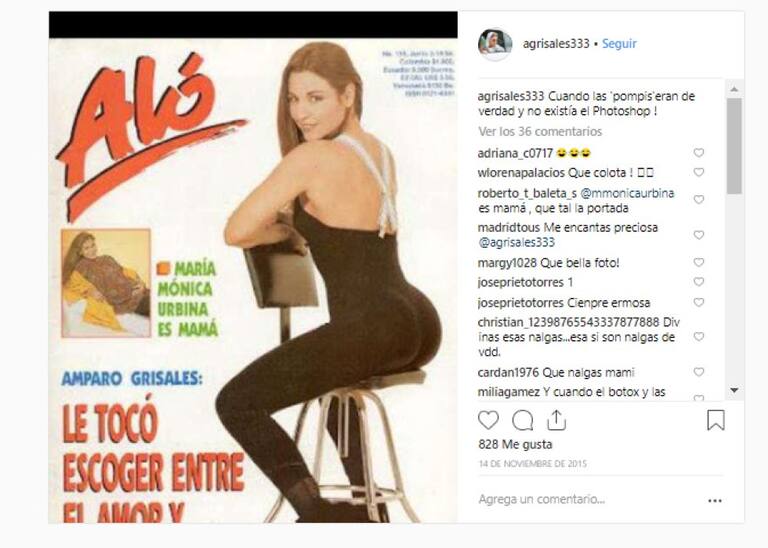Open the comment bubble icon

pos(522,420)
